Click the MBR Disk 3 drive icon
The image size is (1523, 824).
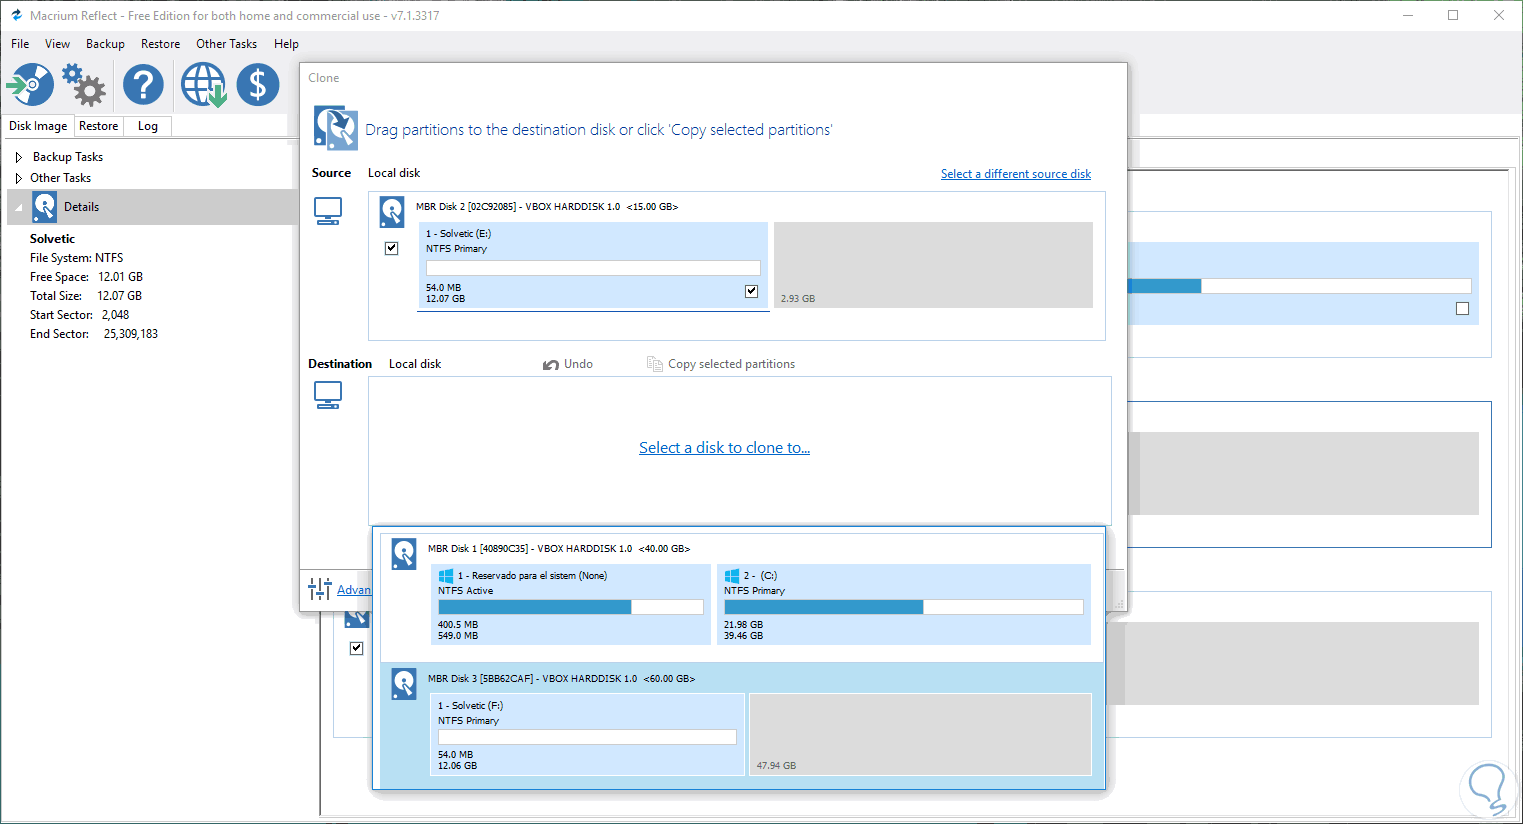pos(404,684)
